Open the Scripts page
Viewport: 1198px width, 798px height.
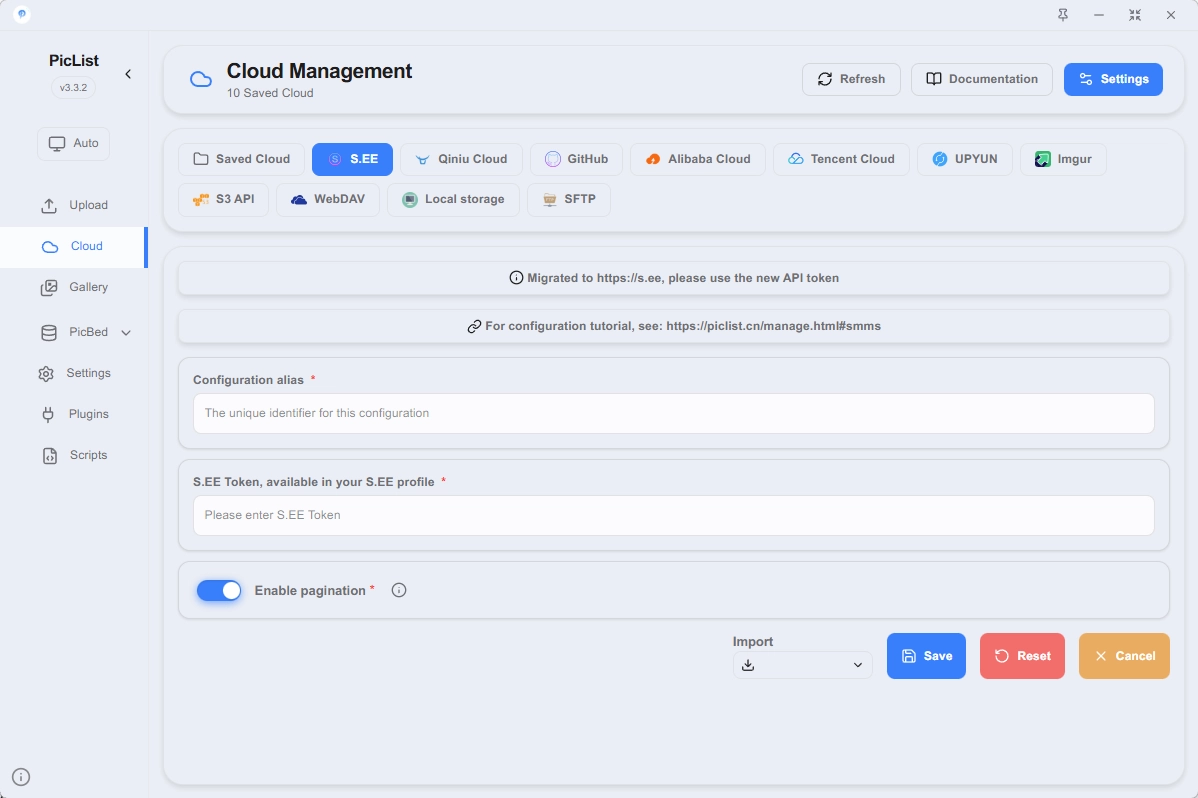pos(73,456)
